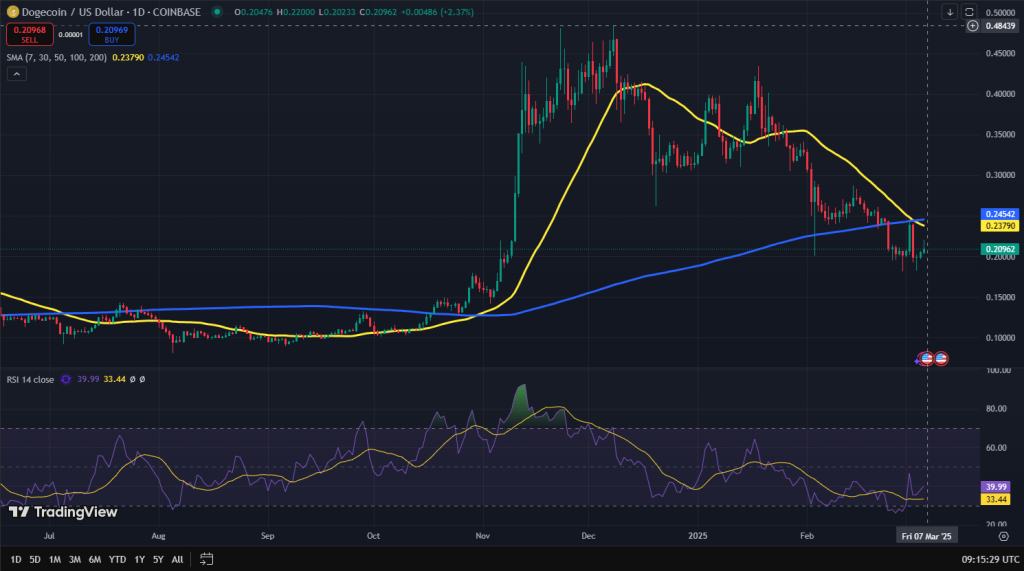The height and width of the screenshot is (571, 1024).
Task: Click the open value O0.20476 in header
Action: click(254, 12)
